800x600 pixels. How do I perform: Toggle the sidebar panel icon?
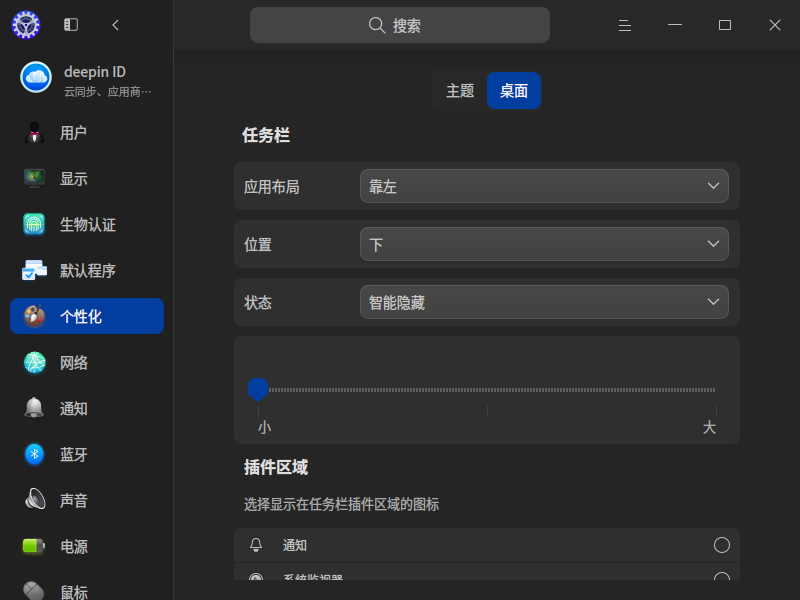71,24
